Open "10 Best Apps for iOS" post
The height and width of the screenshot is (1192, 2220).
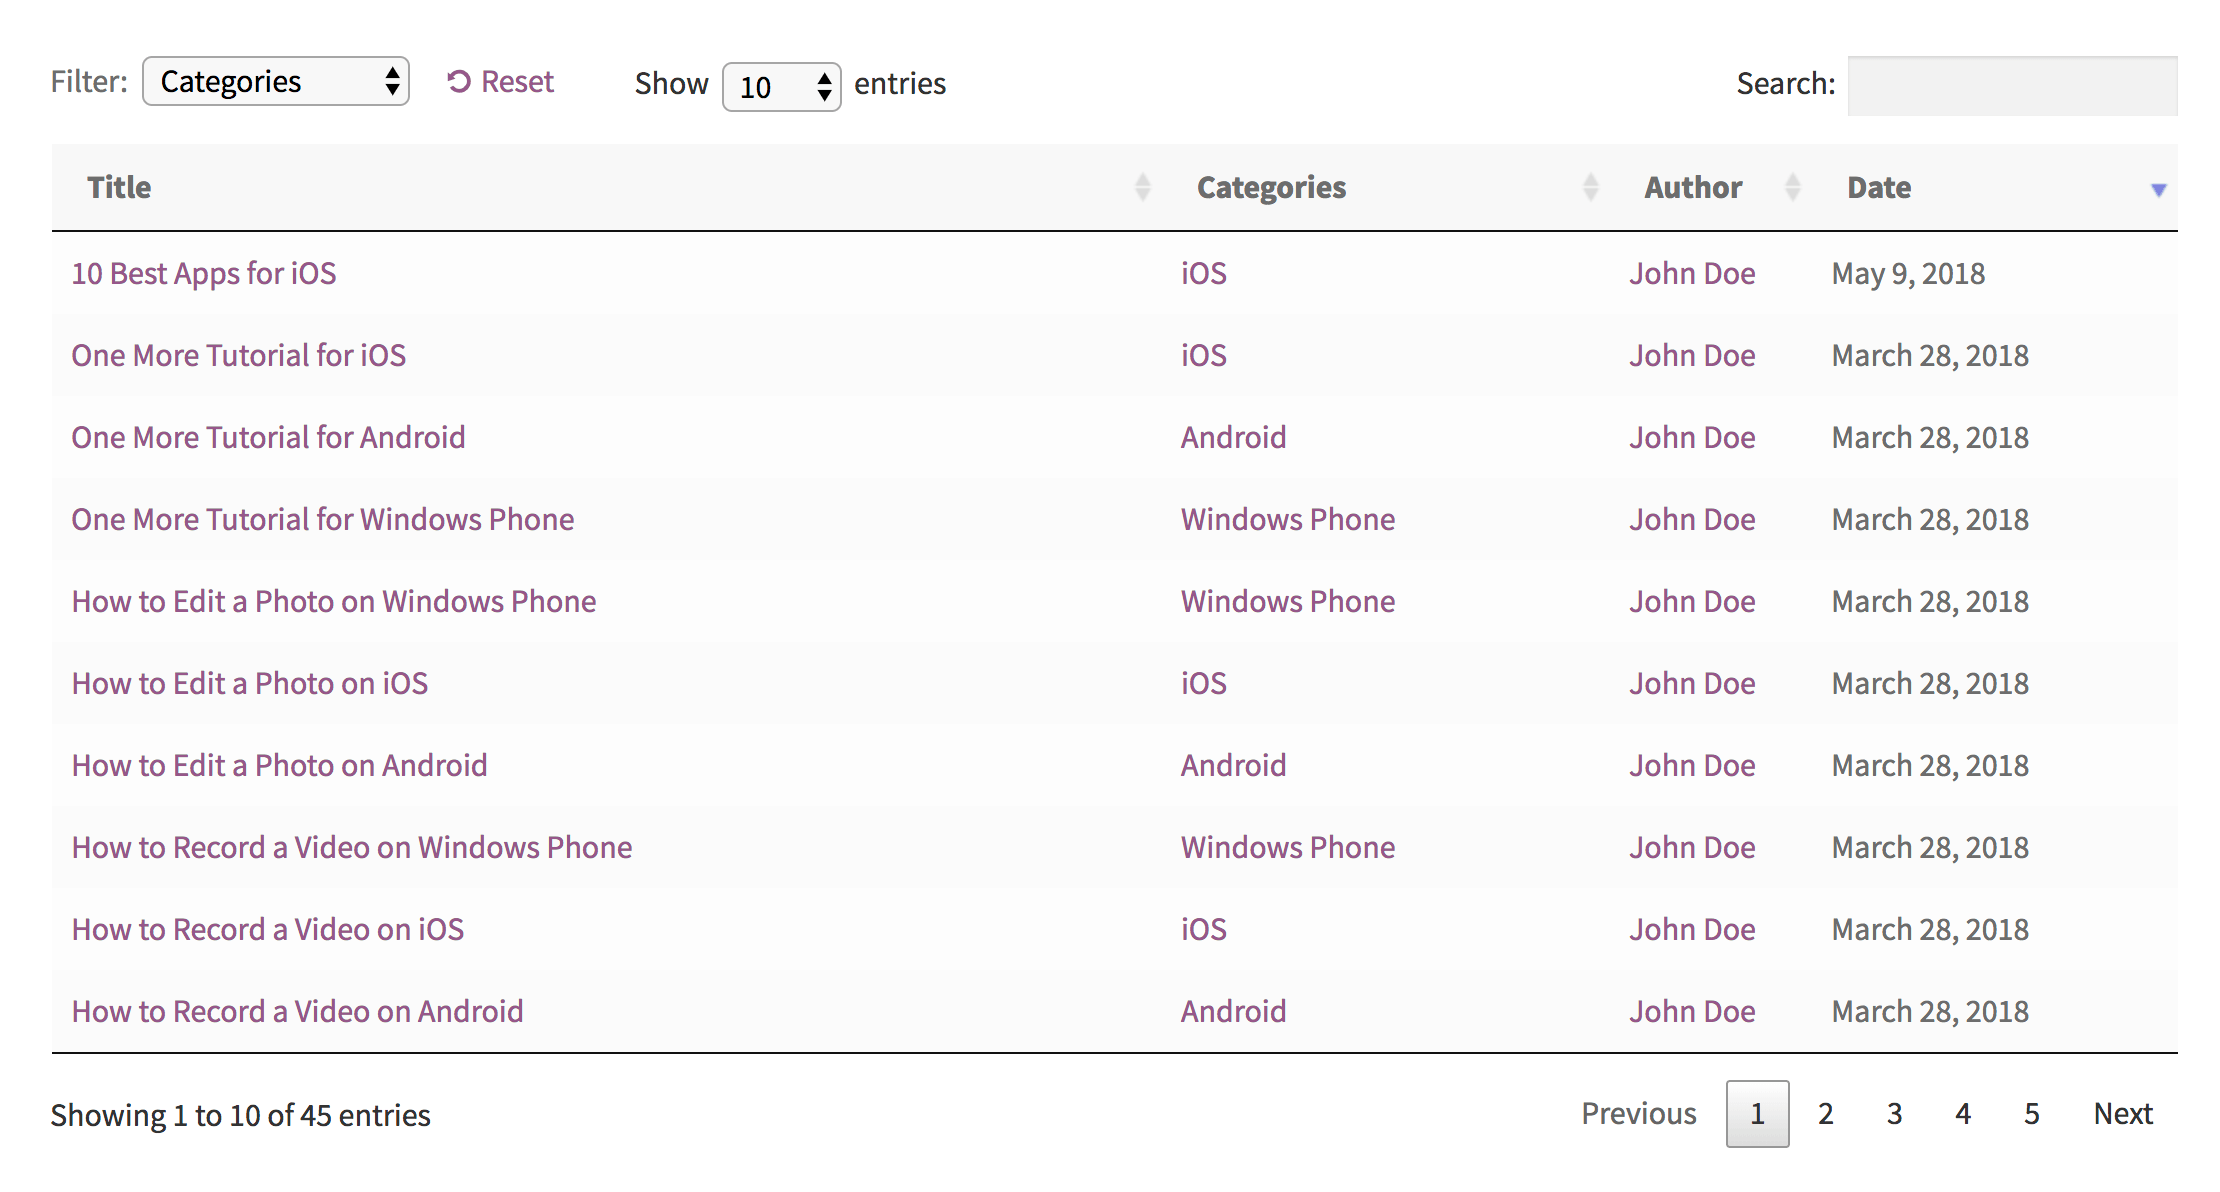click(x=204, y=274)
